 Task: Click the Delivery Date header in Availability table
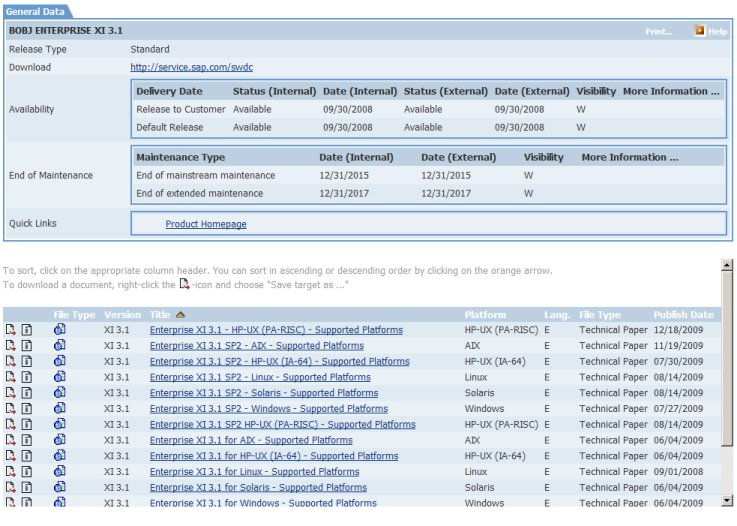[x=169, y=91]
